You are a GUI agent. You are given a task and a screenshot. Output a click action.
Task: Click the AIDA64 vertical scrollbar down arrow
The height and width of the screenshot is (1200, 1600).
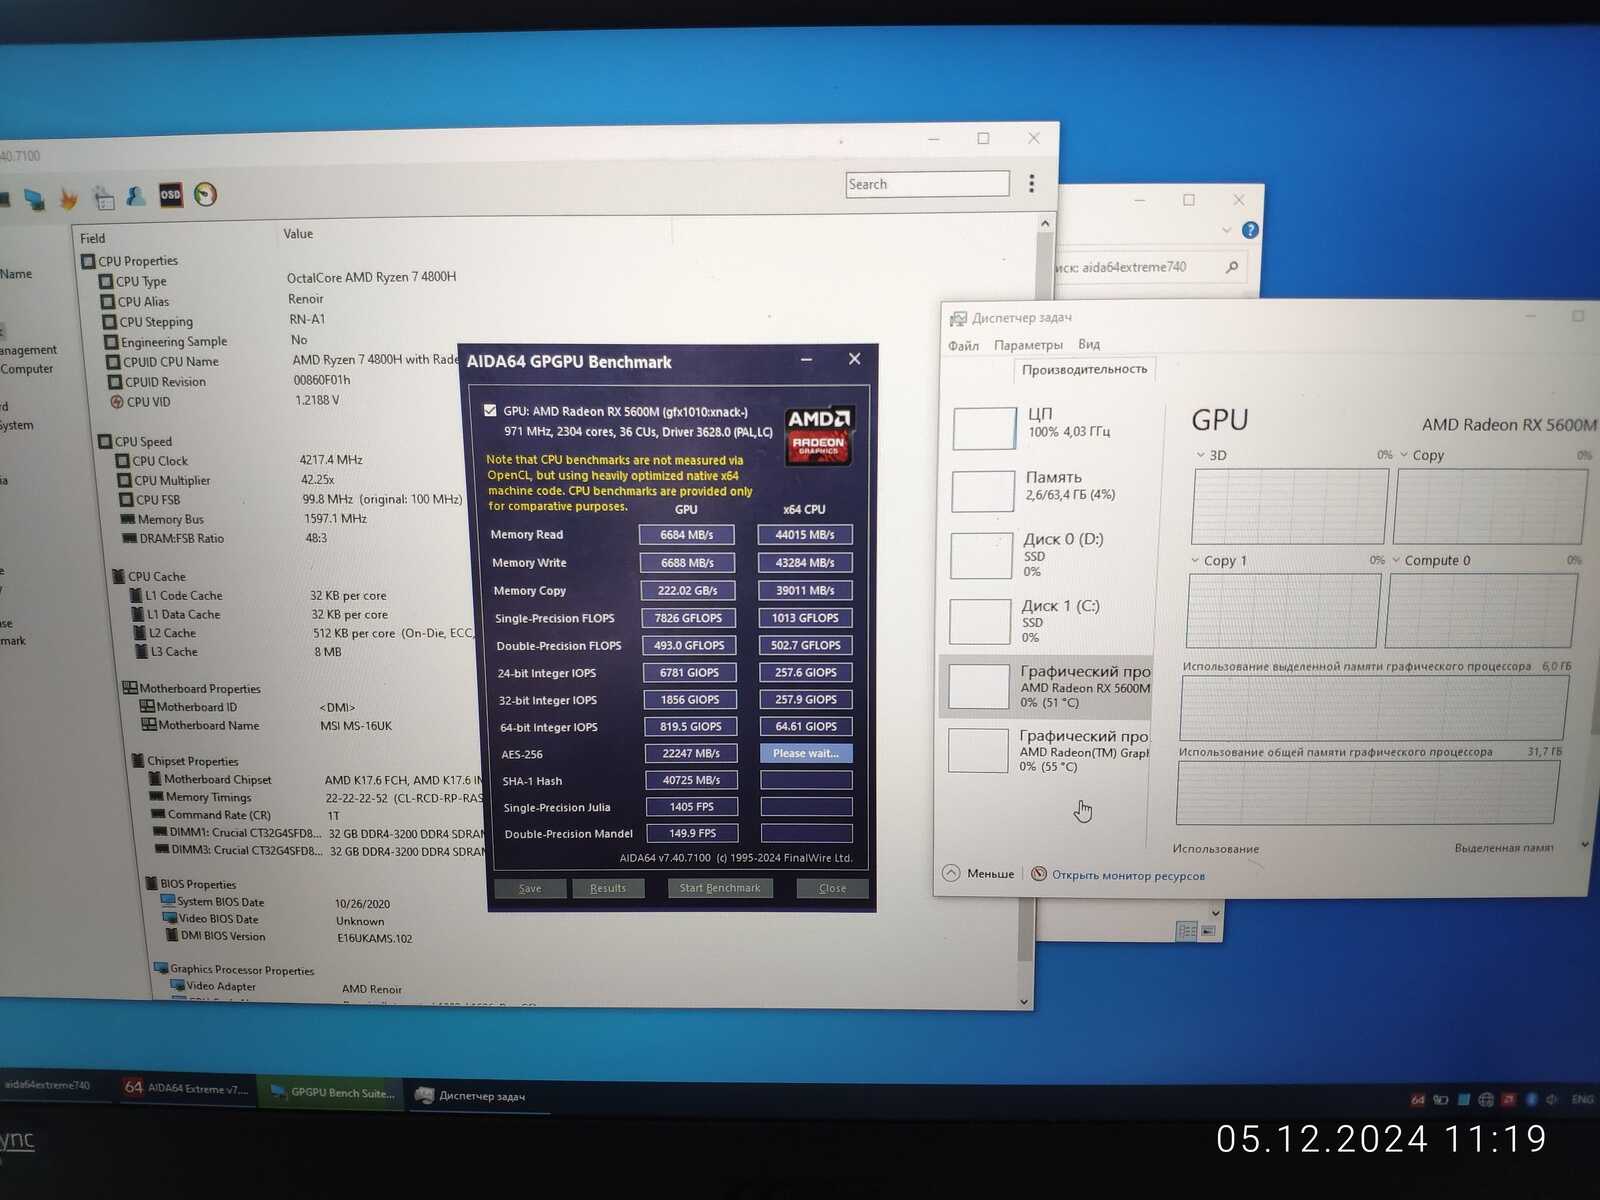pyautogui.click(x=1024, y=1001)
